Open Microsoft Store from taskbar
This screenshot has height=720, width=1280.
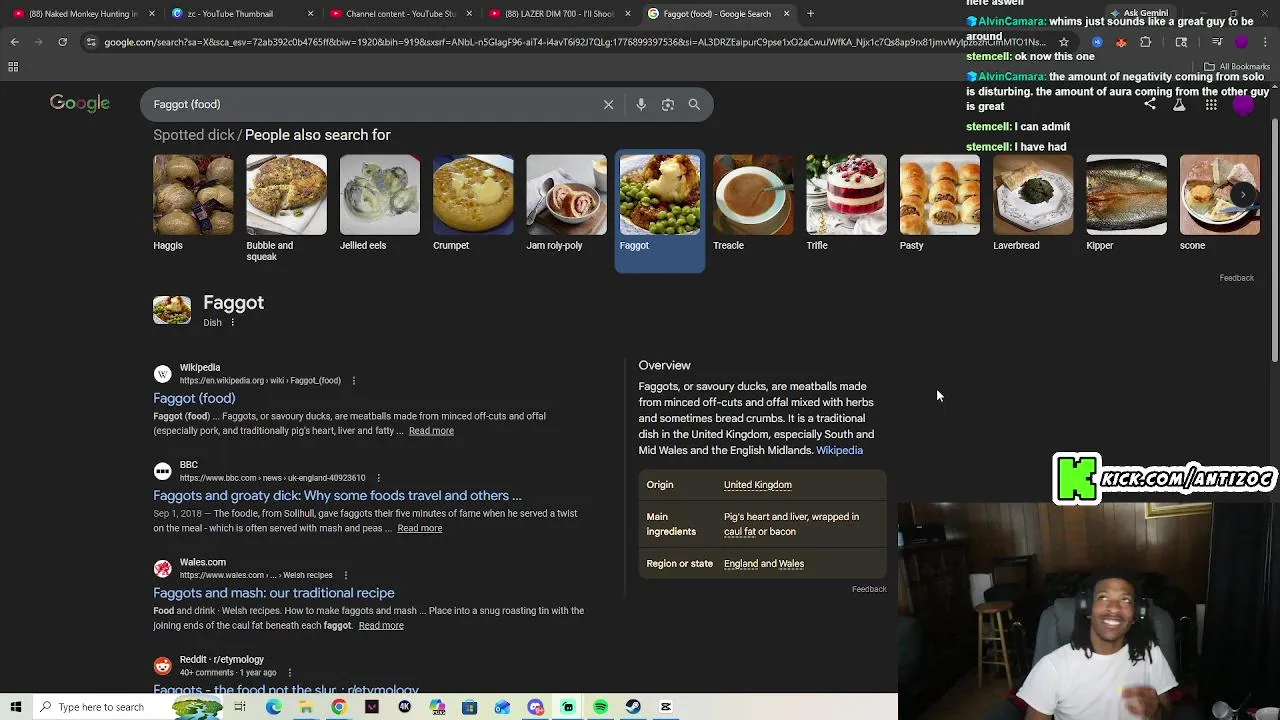coord(470,707)
